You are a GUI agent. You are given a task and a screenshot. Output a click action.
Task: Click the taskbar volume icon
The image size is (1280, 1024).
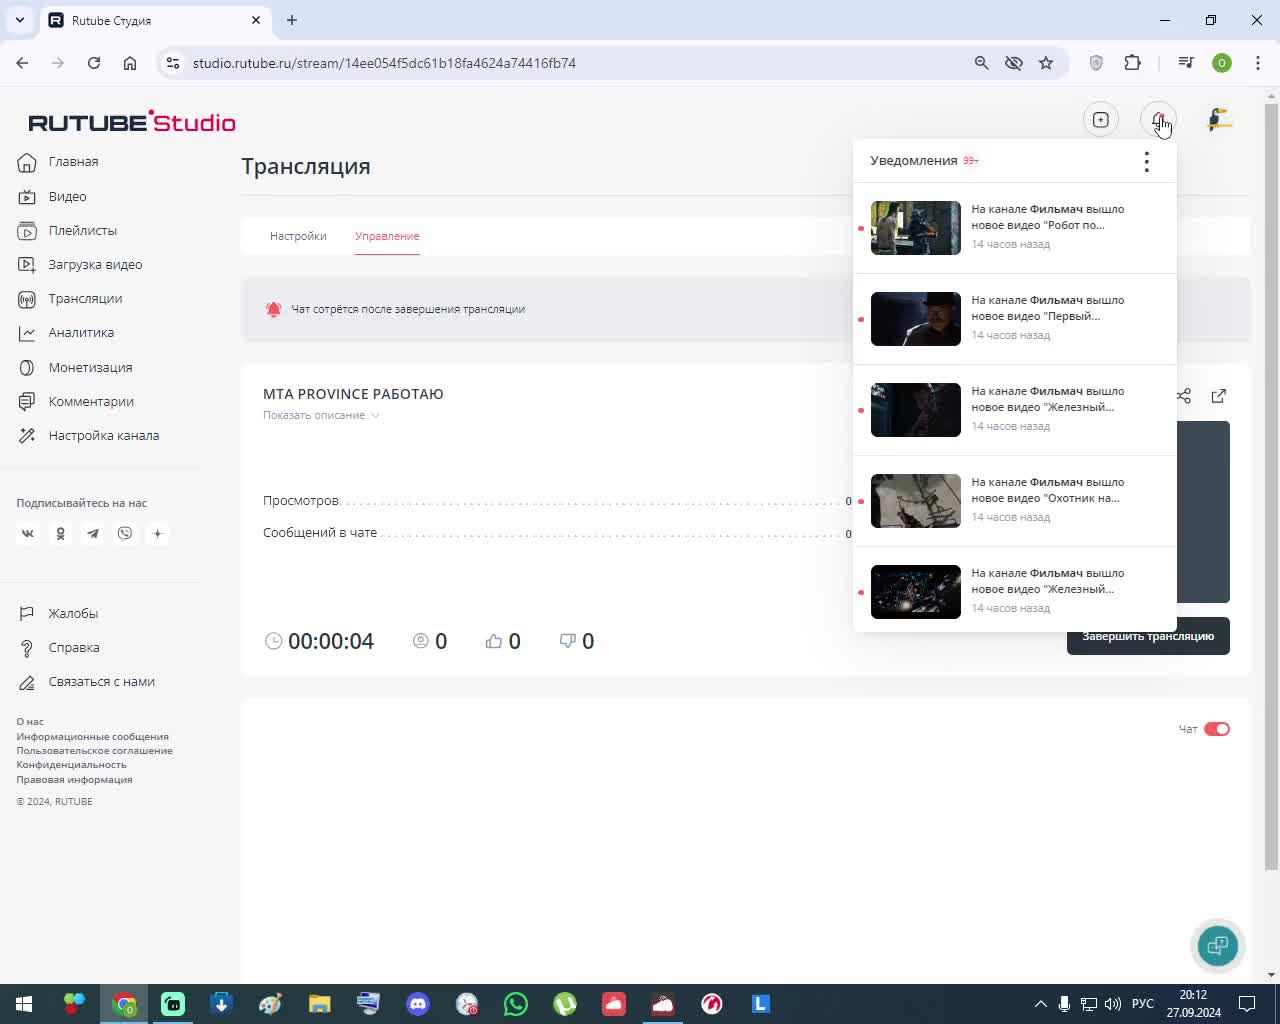(1112, 1004)
